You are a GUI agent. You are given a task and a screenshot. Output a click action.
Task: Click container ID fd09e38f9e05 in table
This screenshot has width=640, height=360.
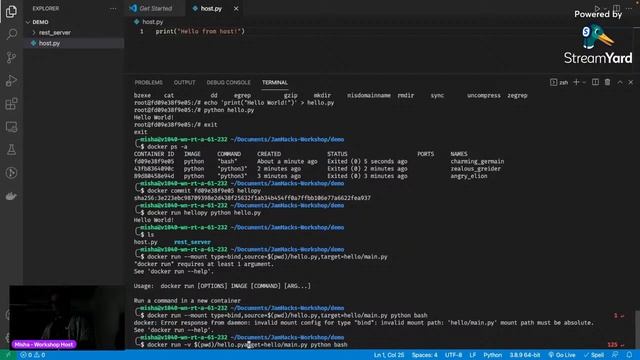tap(154, 162)
